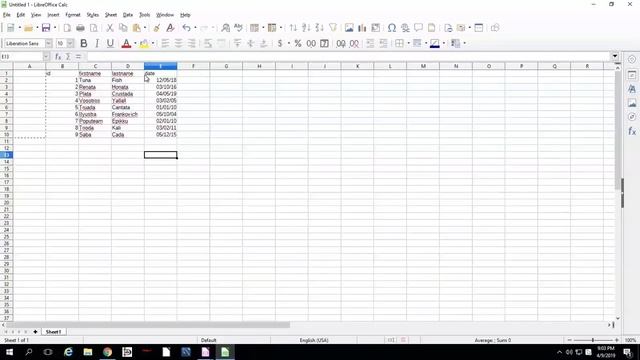Screen dimensions: 640x360
Task: Open highlighting color dropdown arrow
Action: click(153, 43)
